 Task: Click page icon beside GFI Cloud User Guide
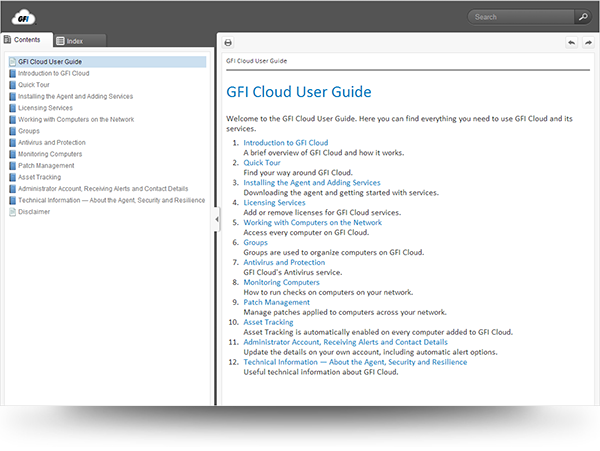(x=13, y=62)
